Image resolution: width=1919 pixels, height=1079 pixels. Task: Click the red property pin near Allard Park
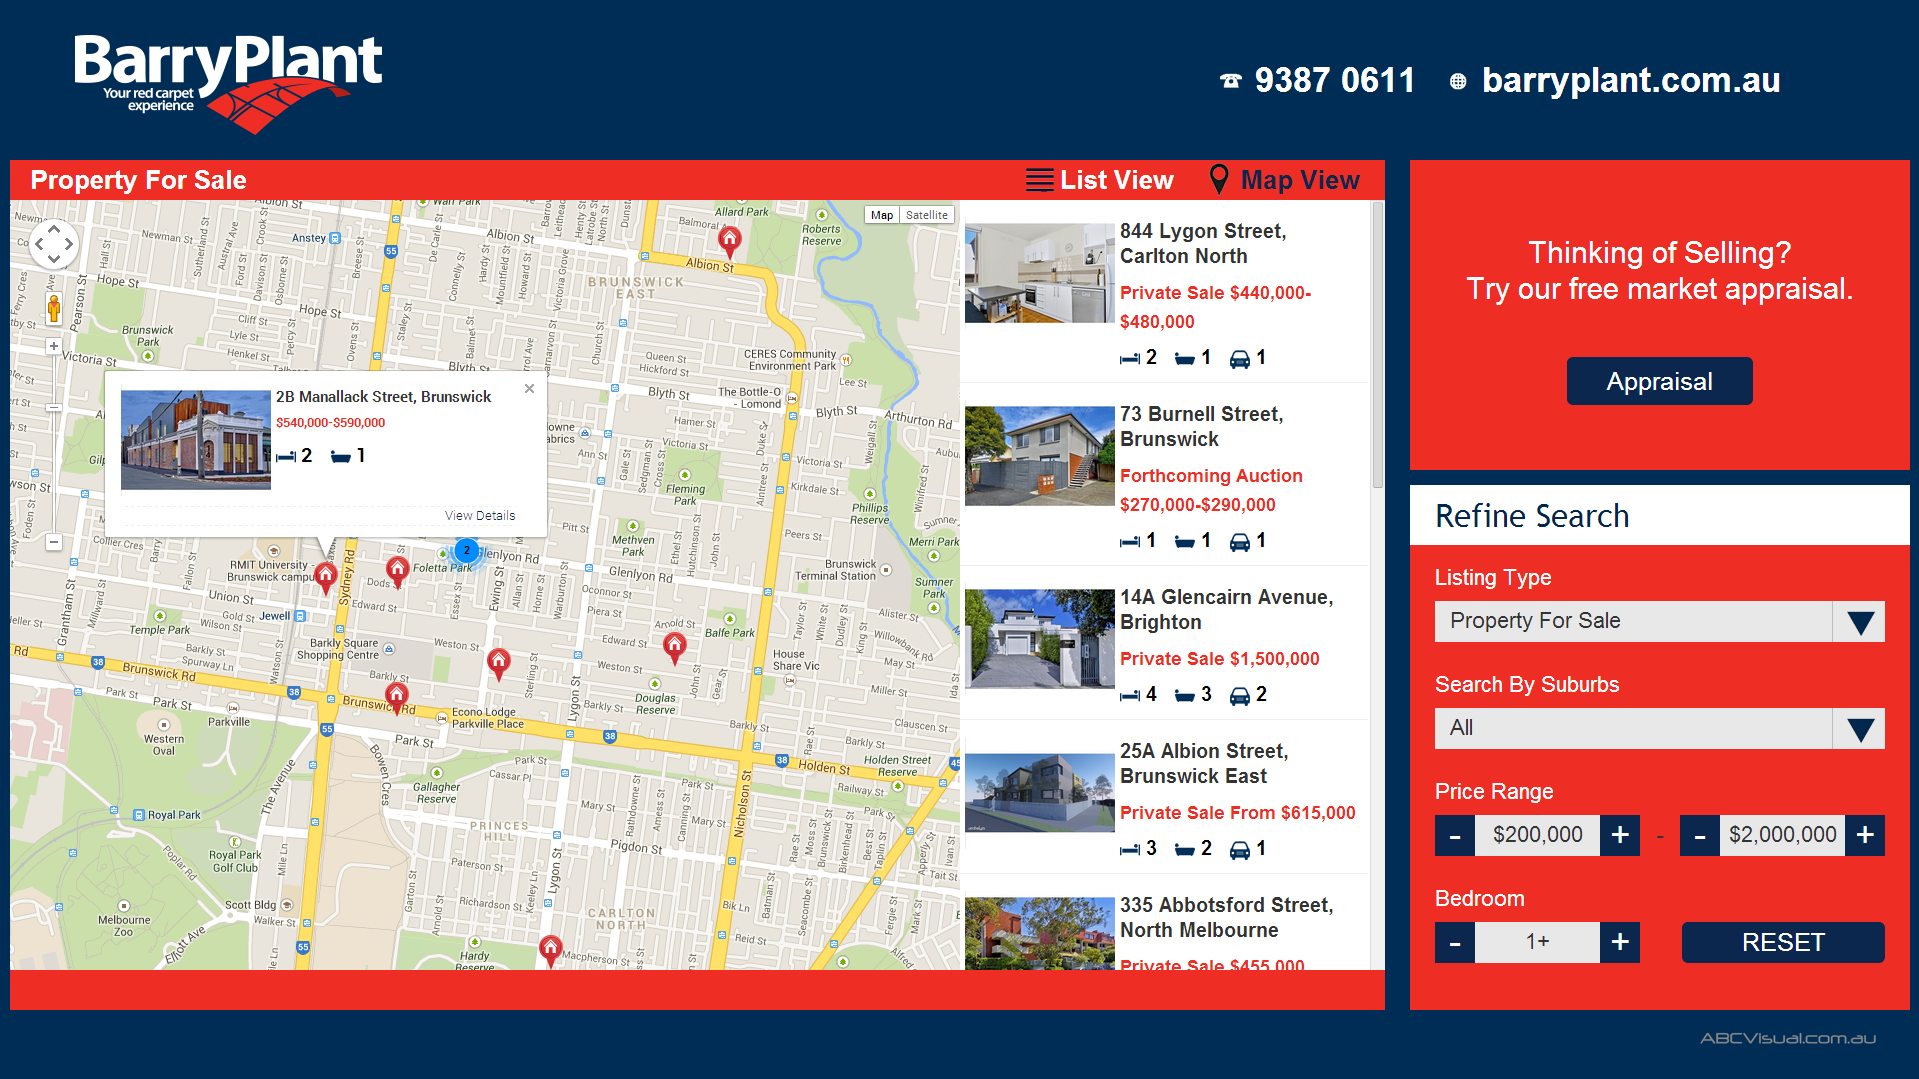click(x=730, y=240)
